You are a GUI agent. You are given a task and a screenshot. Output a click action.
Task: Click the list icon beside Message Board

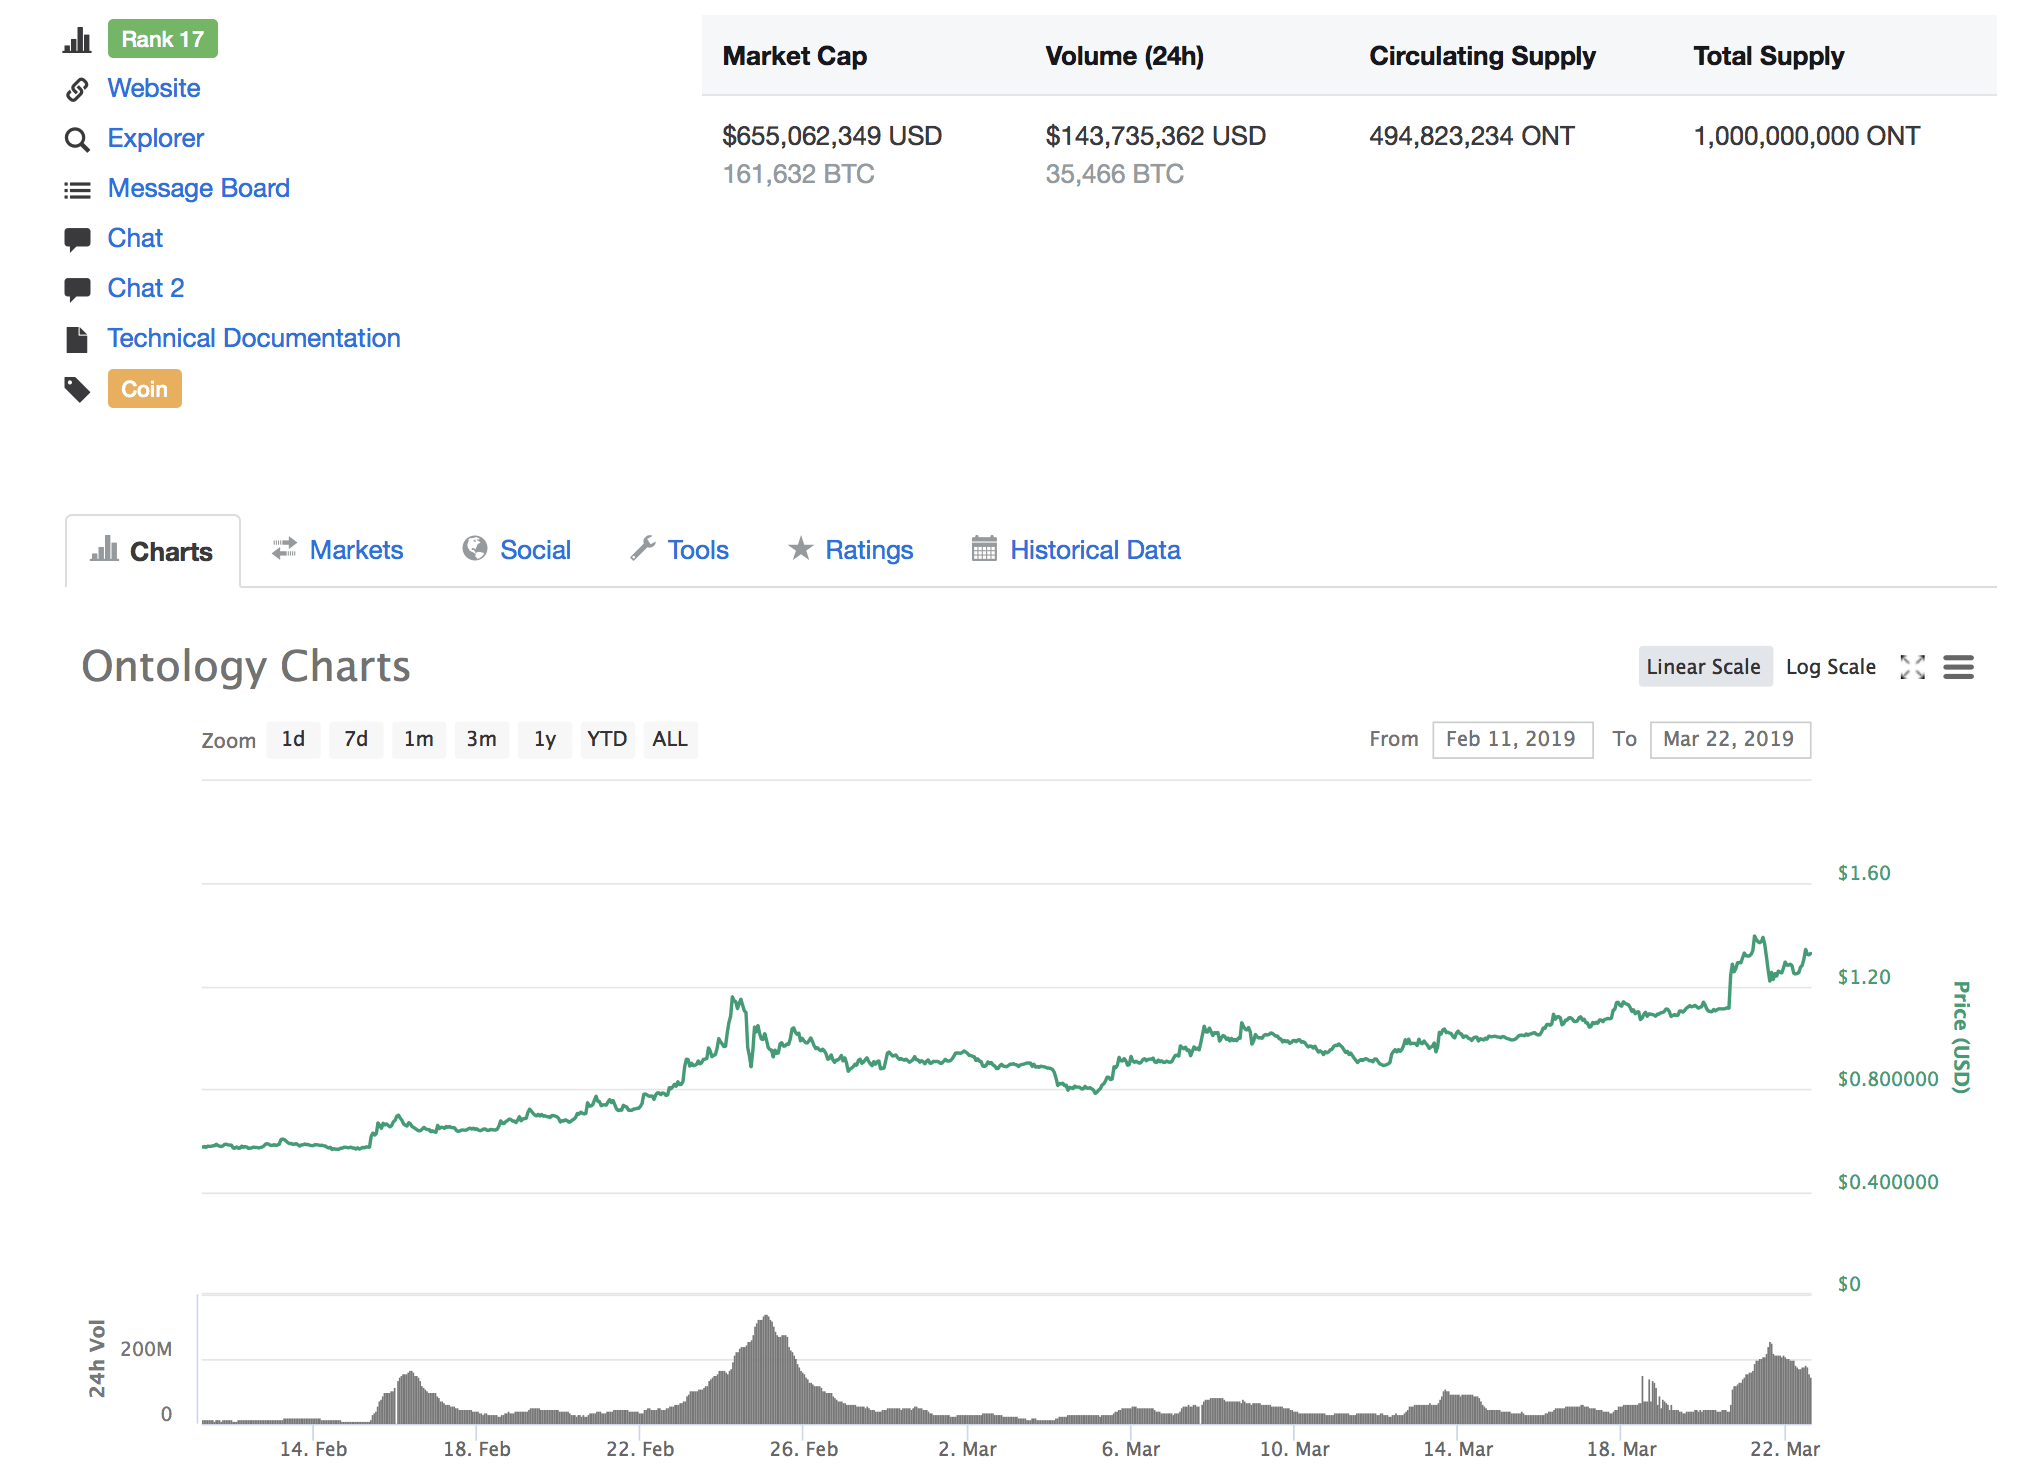click(77, 189)
